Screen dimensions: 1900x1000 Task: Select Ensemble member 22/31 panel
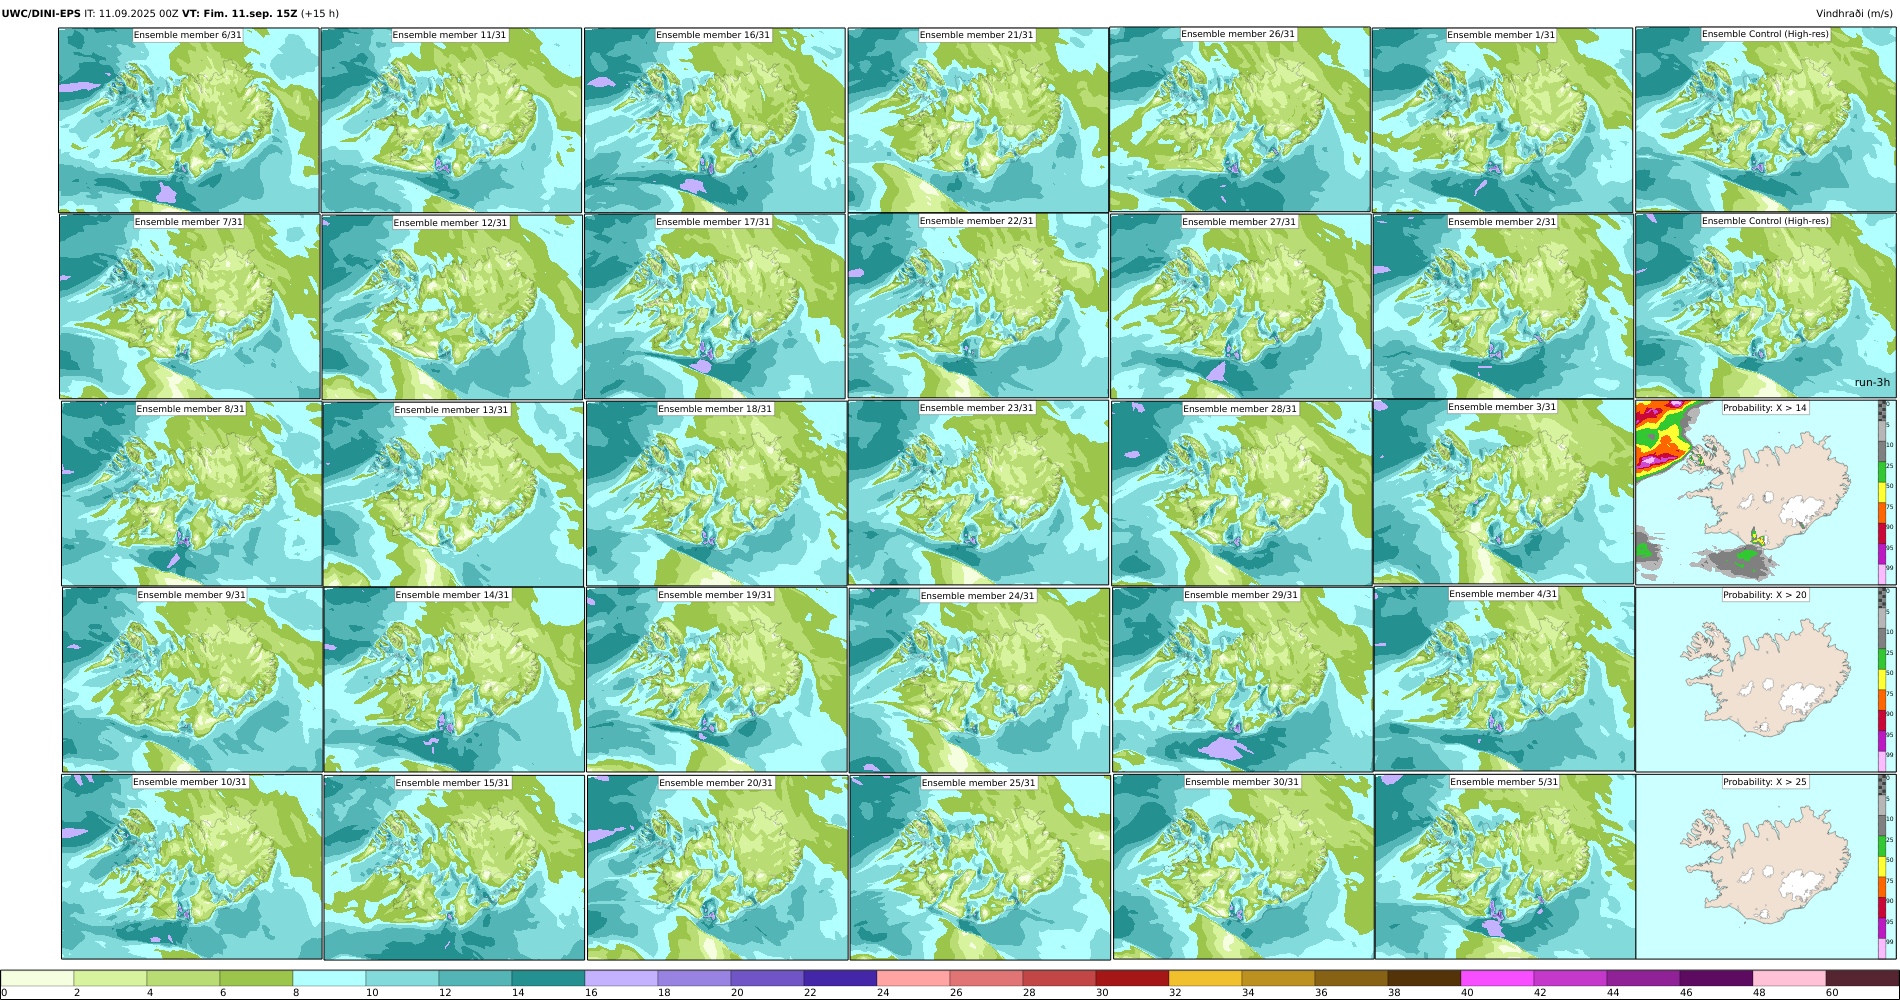coord(978,306)
